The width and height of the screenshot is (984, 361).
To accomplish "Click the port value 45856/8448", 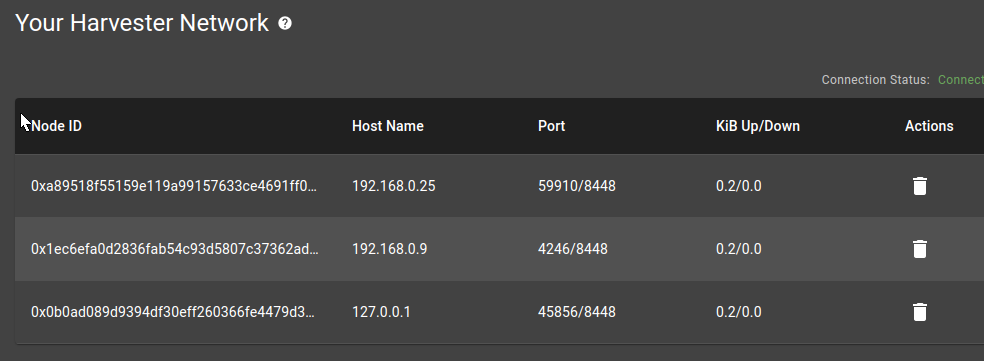I will [x=577, y=312].
